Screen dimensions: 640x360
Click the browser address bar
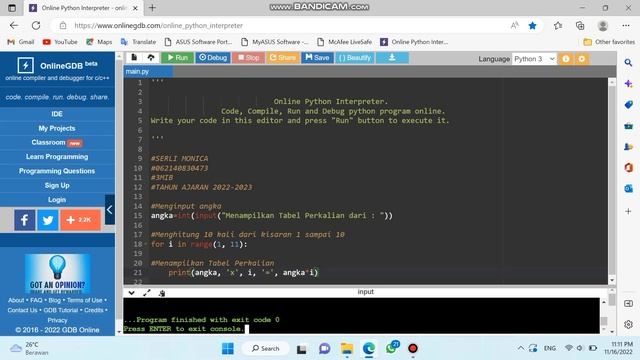click(286, 25)
